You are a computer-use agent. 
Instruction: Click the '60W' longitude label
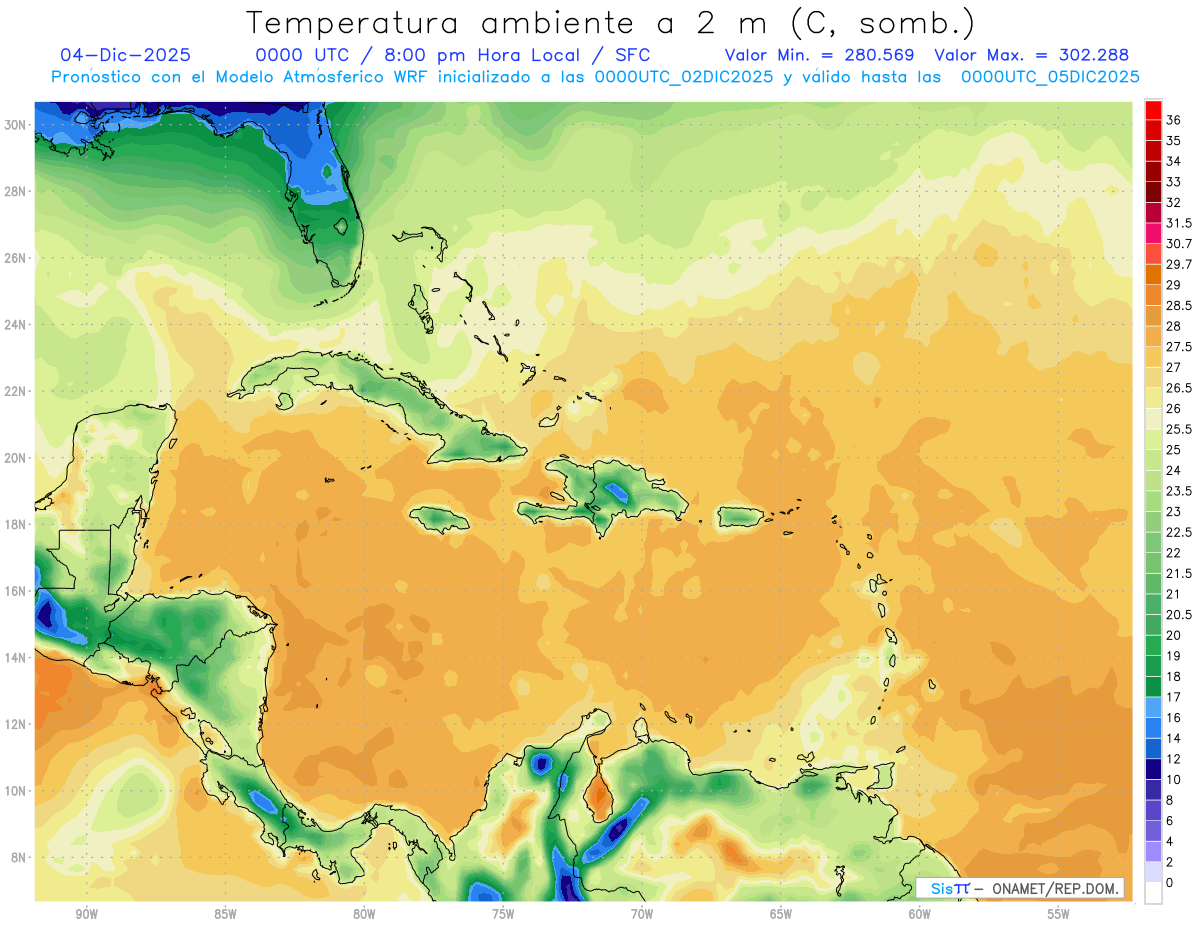tap(920, 914)
